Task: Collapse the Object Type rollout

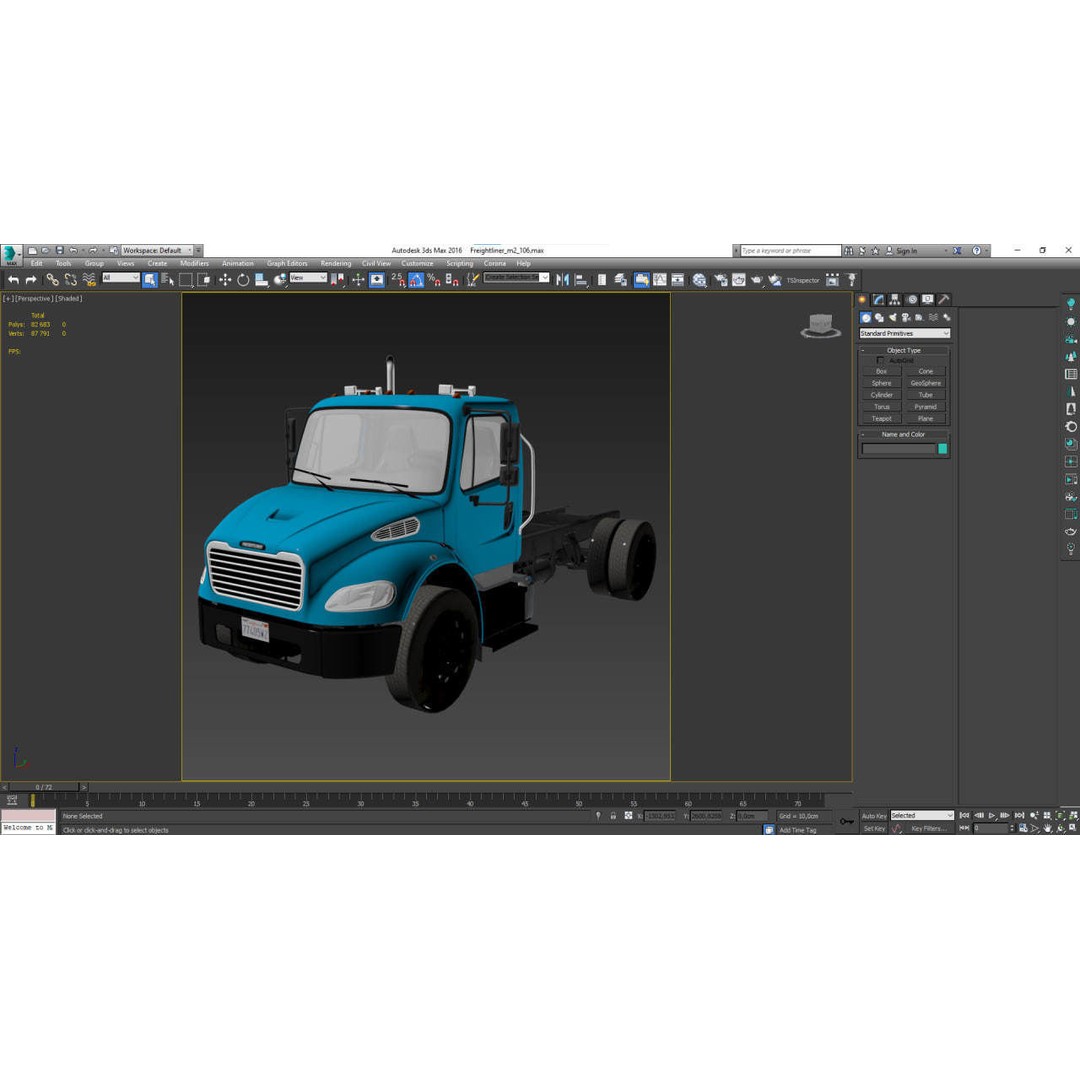Action: [862, 350]
